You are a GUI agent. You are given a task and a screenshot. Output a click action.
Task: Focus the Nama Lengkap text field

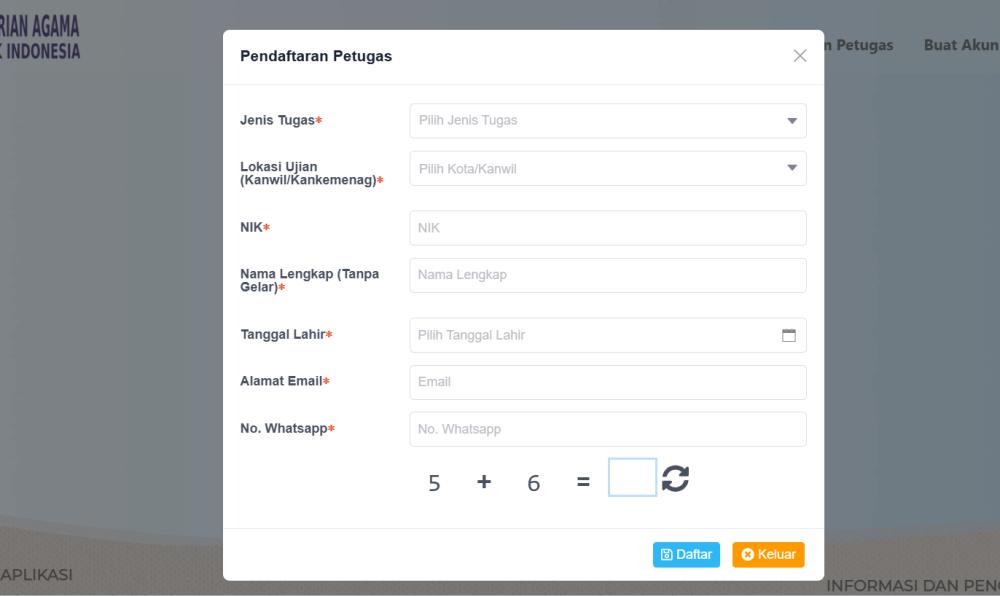tap(608, 275)
